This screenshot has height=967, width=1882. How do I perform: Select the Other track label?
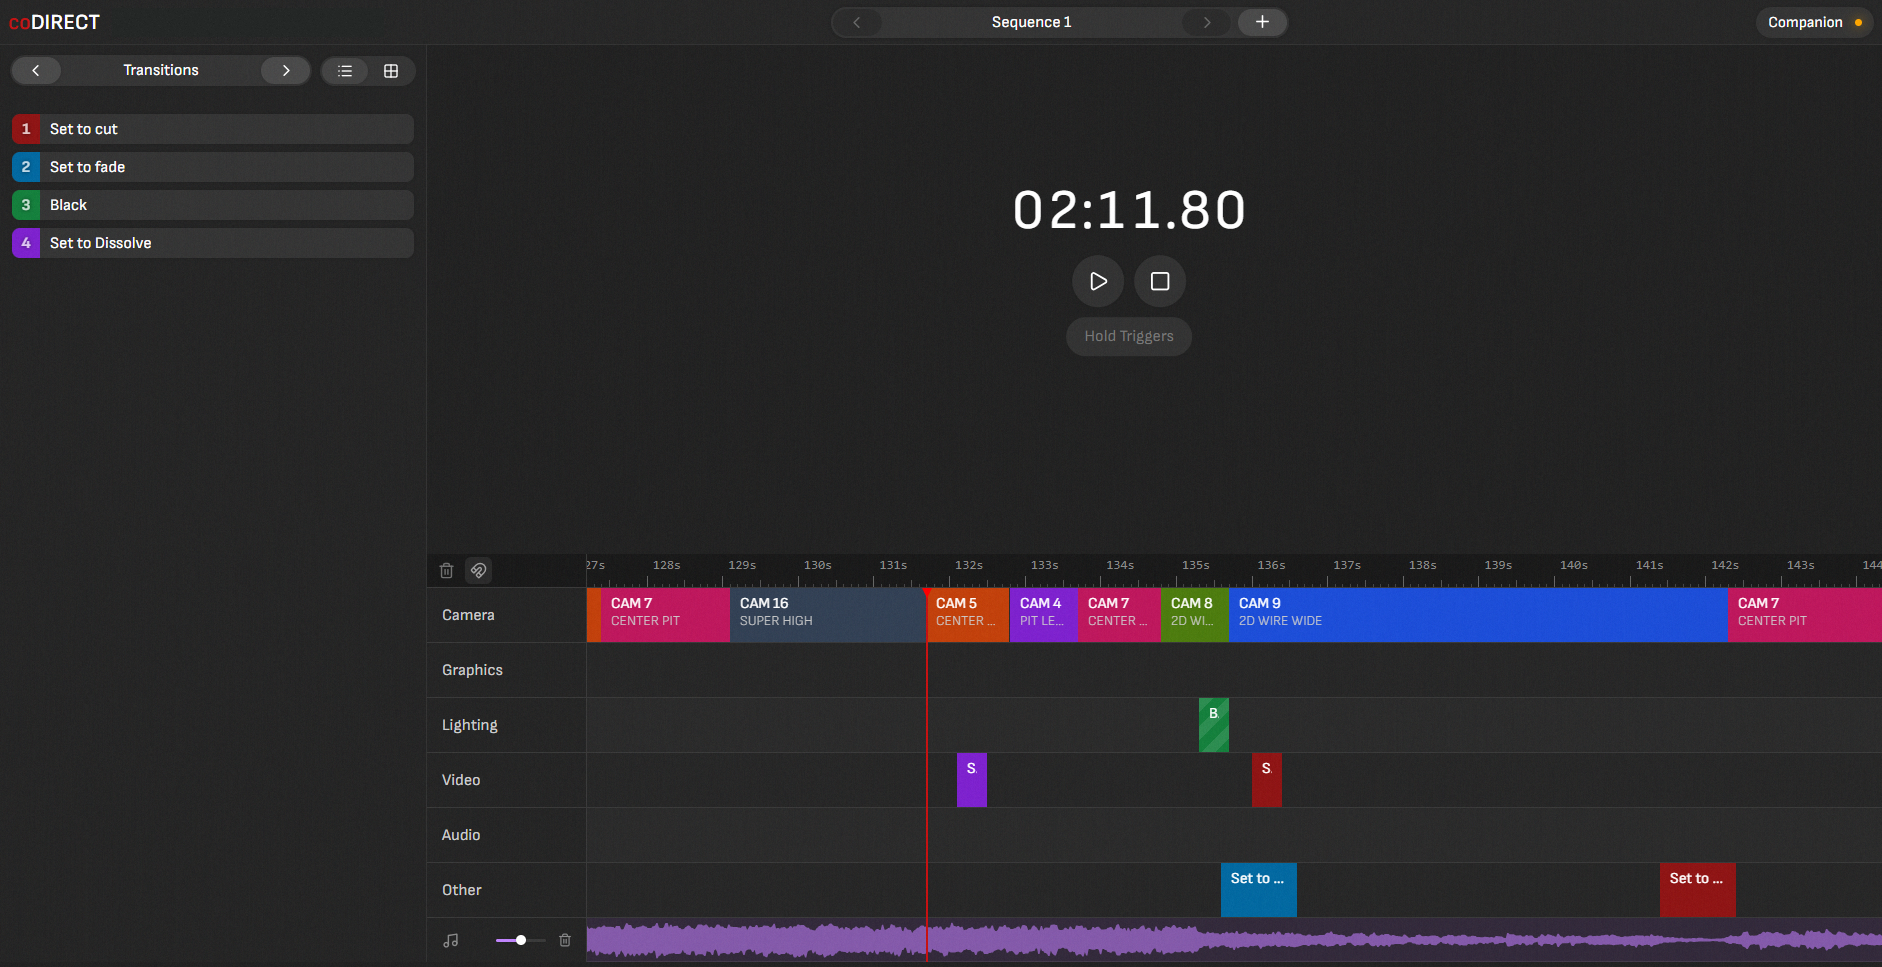point(462,890)
